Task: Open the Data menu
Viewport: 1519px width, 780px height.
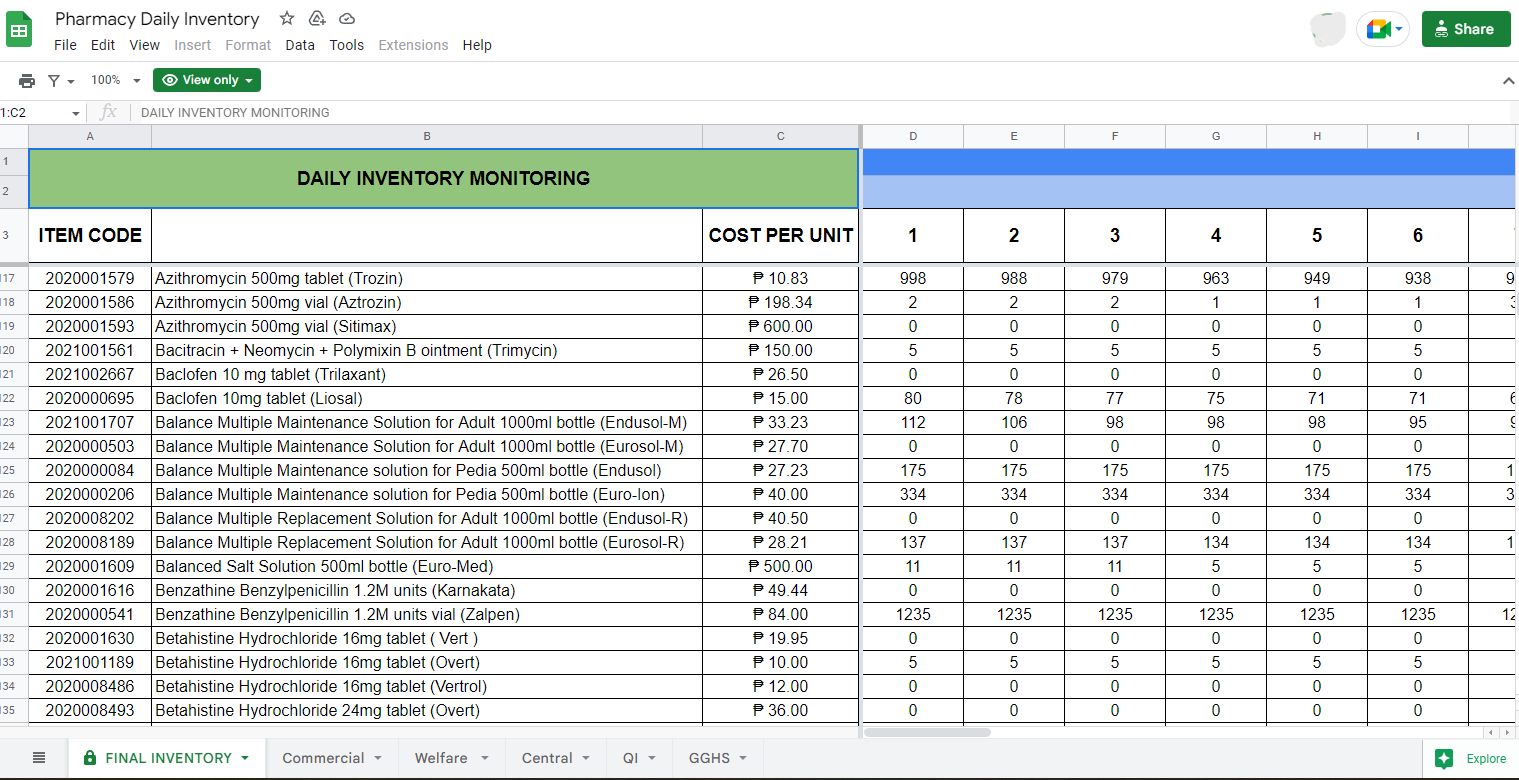Action: pyautogui.click(x=300, y=45)
